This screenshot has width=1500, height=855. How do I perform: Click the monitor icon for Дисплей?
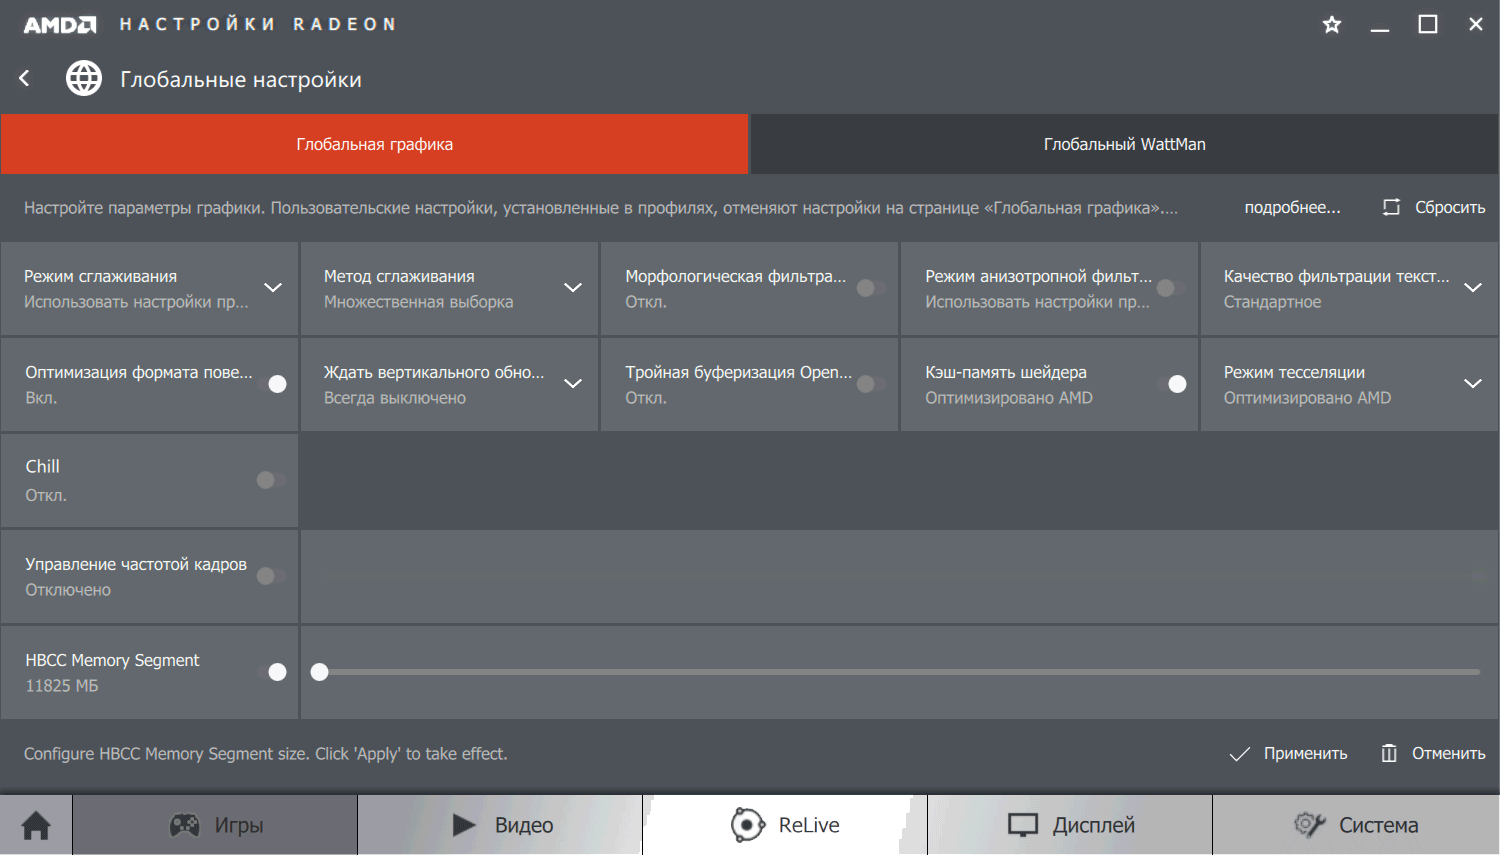(1023, 825)
